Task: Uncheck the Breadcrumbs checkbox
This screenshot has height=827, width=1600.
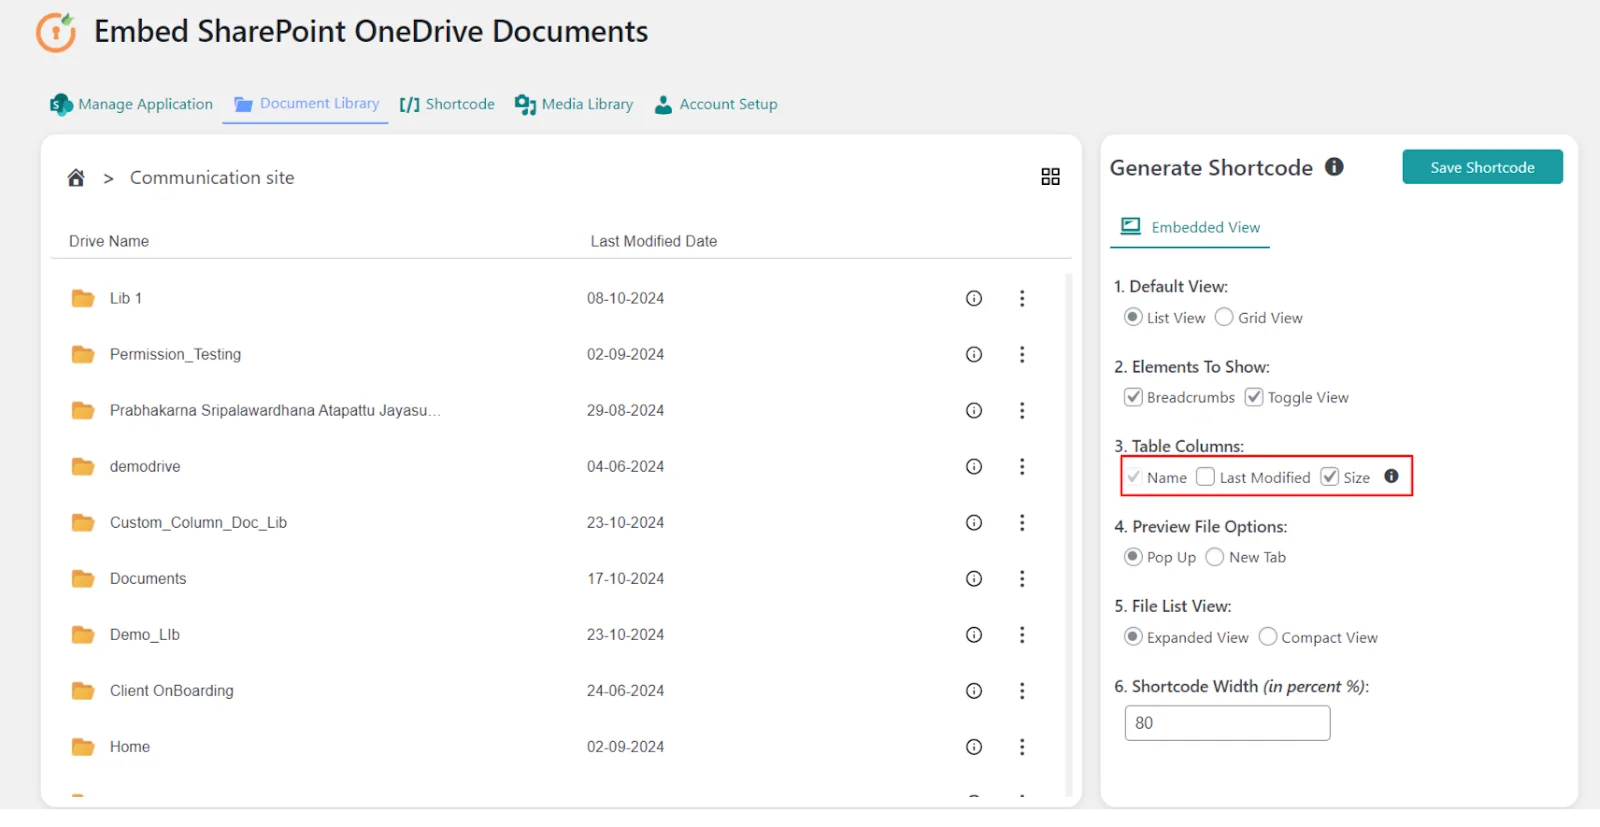Action: 1133,397
